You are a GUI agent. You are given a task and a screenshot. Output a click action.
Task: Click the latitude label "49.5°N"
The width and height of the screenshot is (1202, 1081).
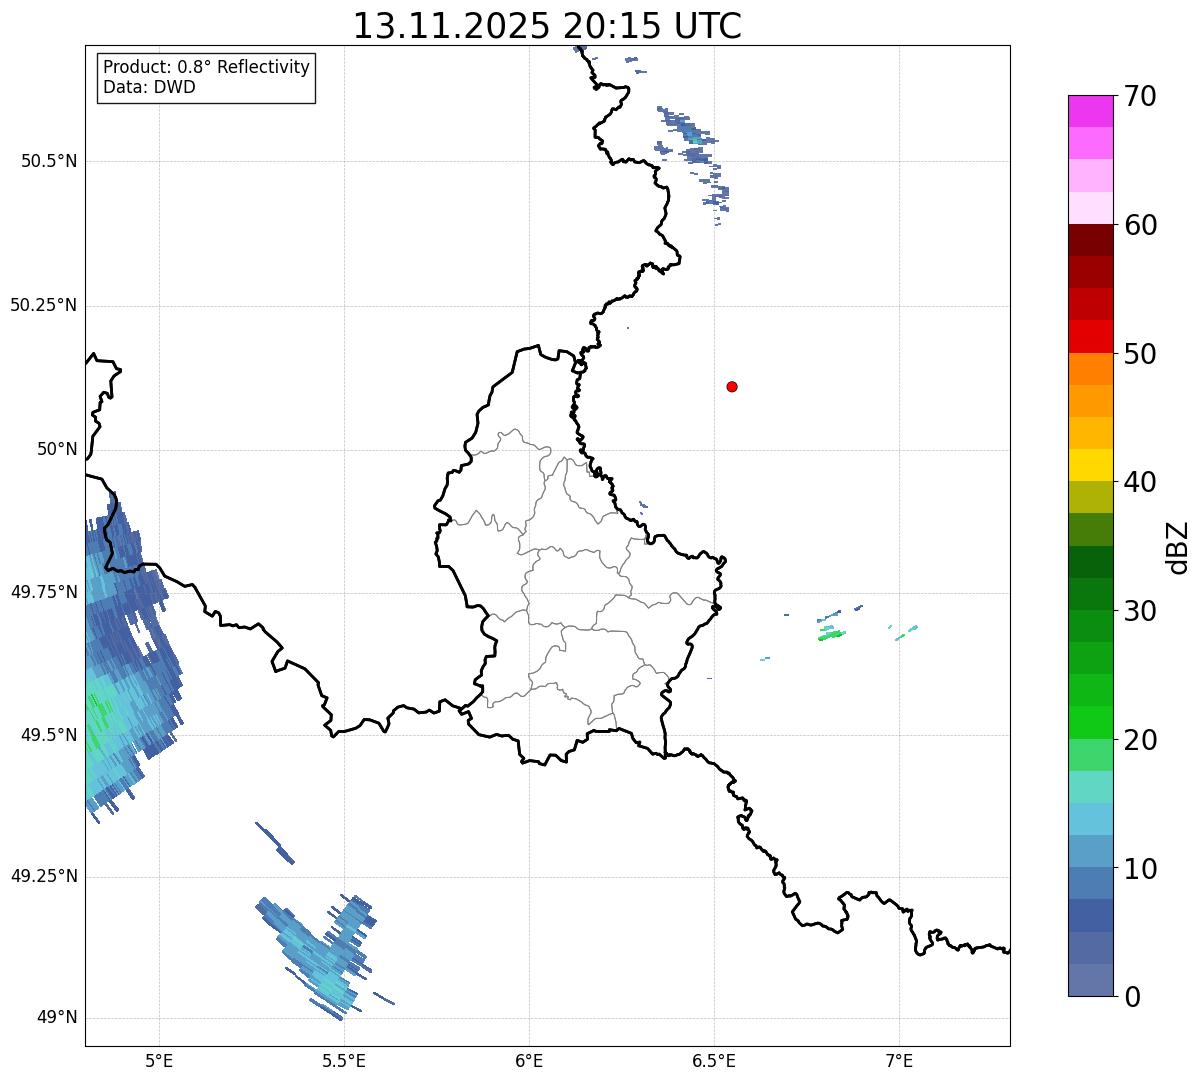[49, 735]
